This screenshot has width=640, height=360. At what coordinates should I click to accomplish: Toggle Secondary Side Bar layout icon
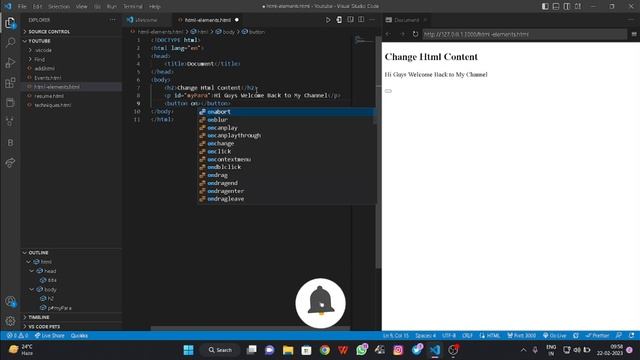(x=567, y=6)
